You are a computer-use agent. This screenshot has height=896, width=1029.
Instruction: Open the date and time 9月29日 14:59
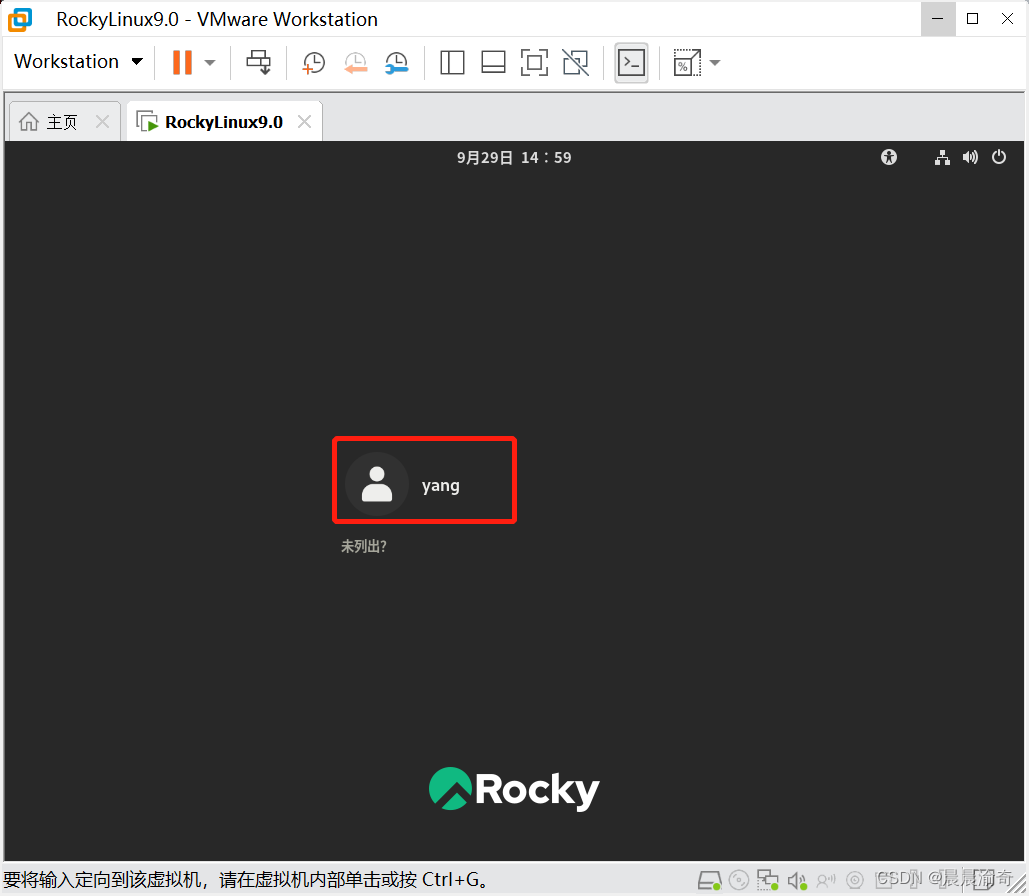[x=514, y=158]
